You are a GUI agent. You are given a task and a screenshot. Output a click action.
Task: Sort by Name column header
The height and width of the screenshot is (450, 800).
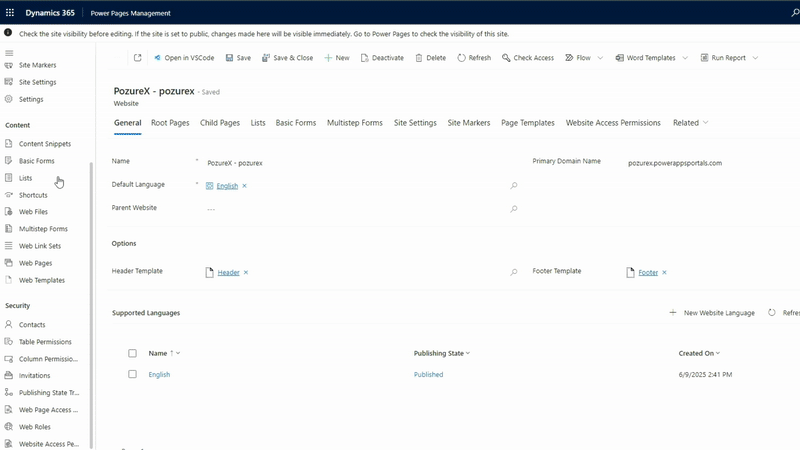point(164,354)
